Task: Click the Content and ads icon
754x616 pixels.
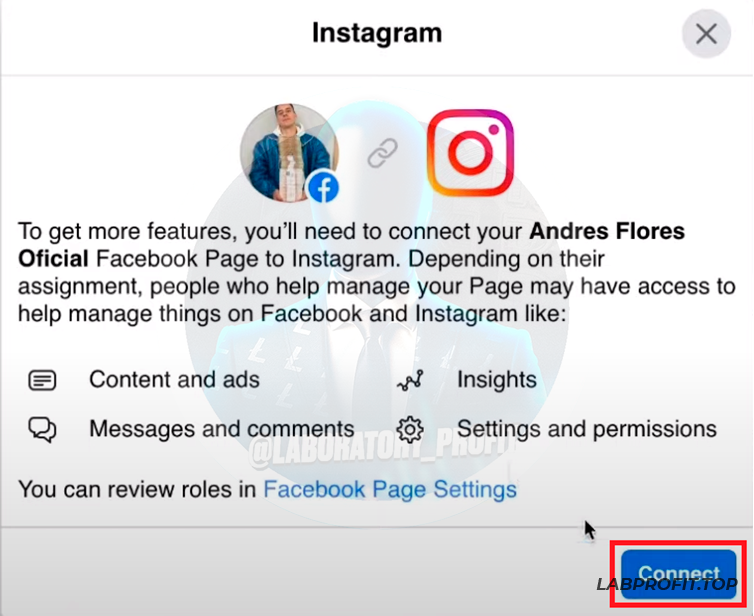Action: tap(42, 380)
